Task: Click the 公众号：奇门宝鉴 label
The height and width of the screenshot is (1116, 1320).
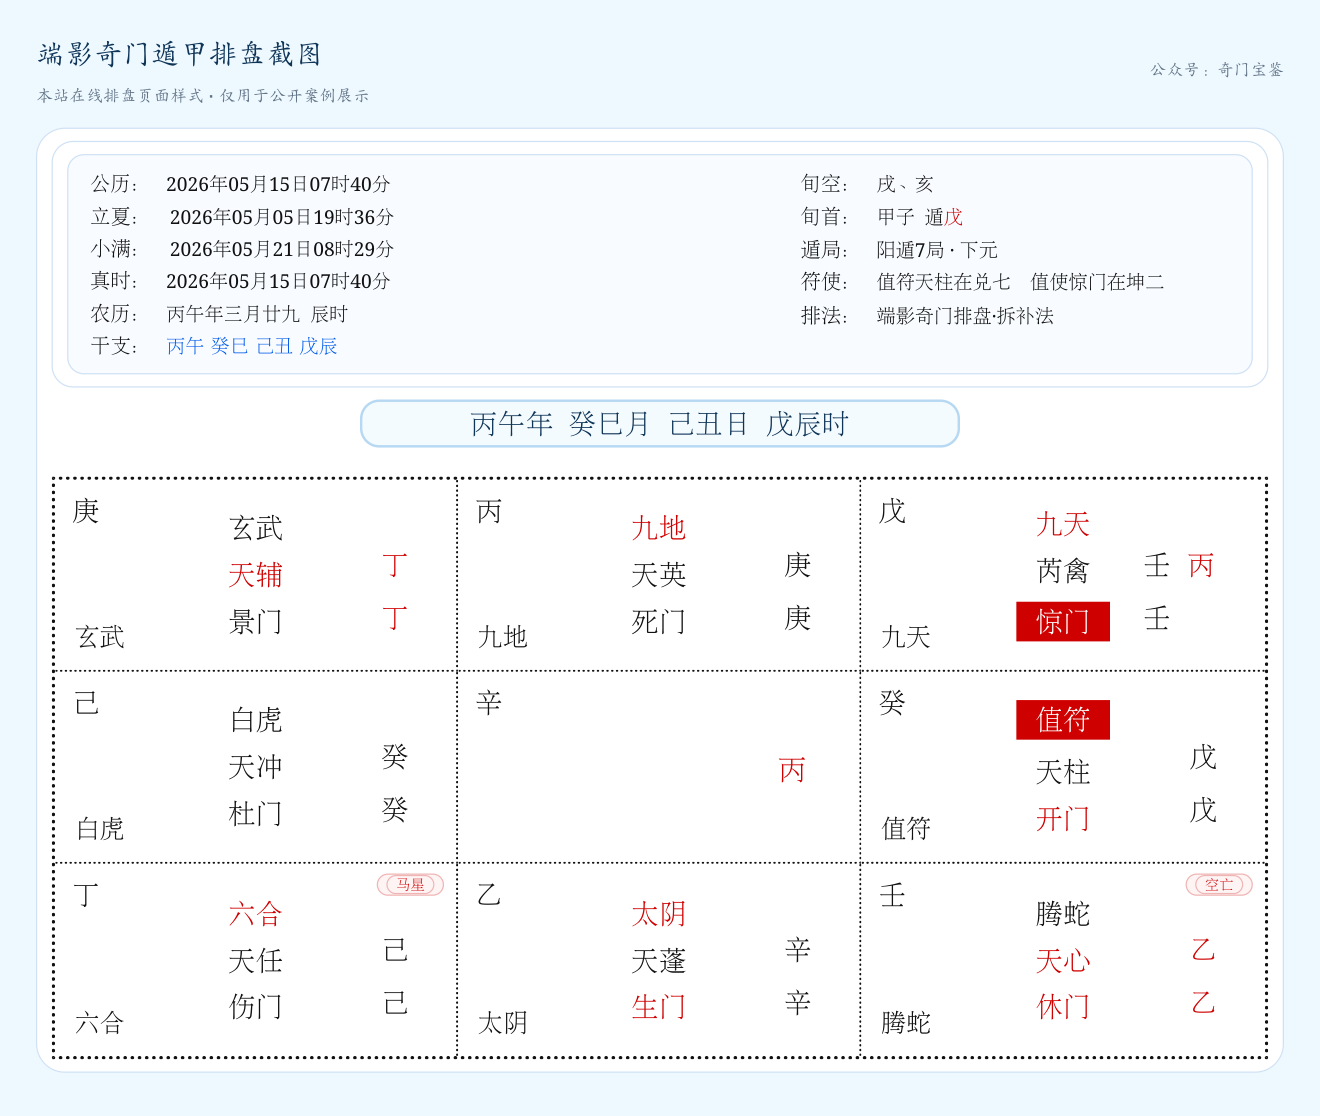Action: coord(1217,70)
